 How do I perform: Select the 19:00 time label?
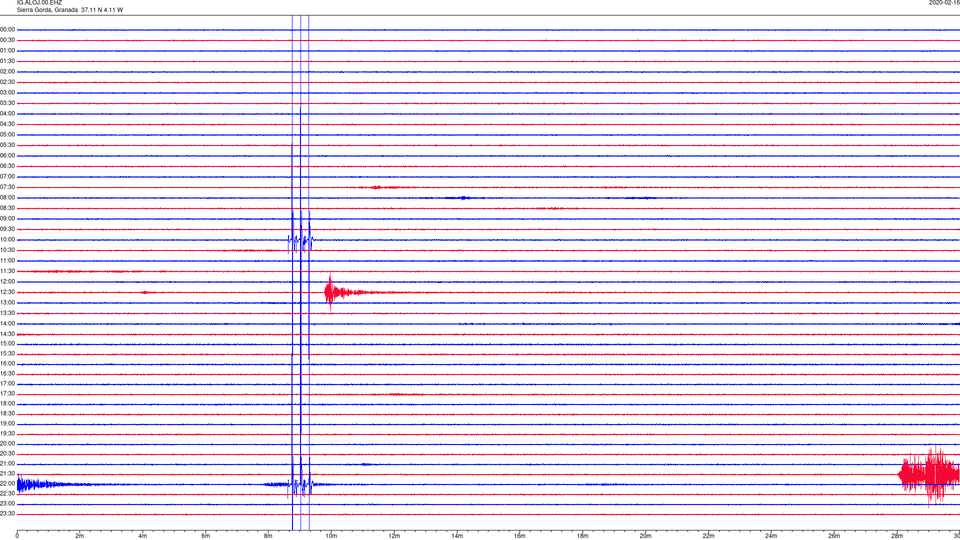pyautogui.click(x=7, y=424)
